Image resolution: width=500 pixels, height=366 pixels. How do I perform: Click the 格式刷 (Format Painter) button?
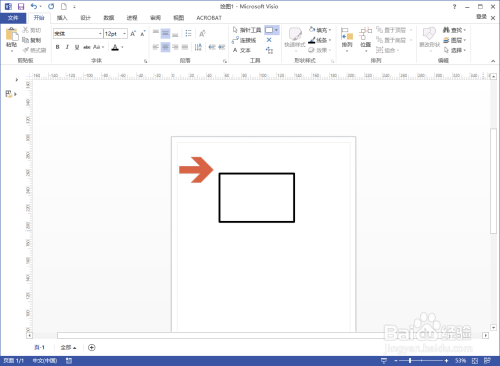tap(35, 50)
